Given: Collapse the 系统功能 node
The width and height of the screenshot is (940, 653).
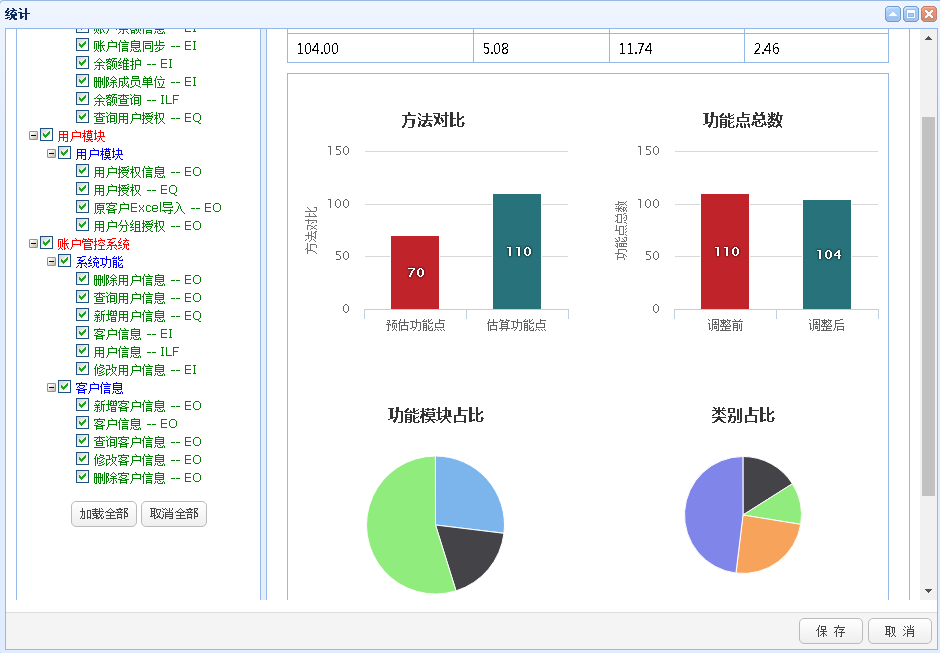Looking at the screenshot, I should coord(52,261).
